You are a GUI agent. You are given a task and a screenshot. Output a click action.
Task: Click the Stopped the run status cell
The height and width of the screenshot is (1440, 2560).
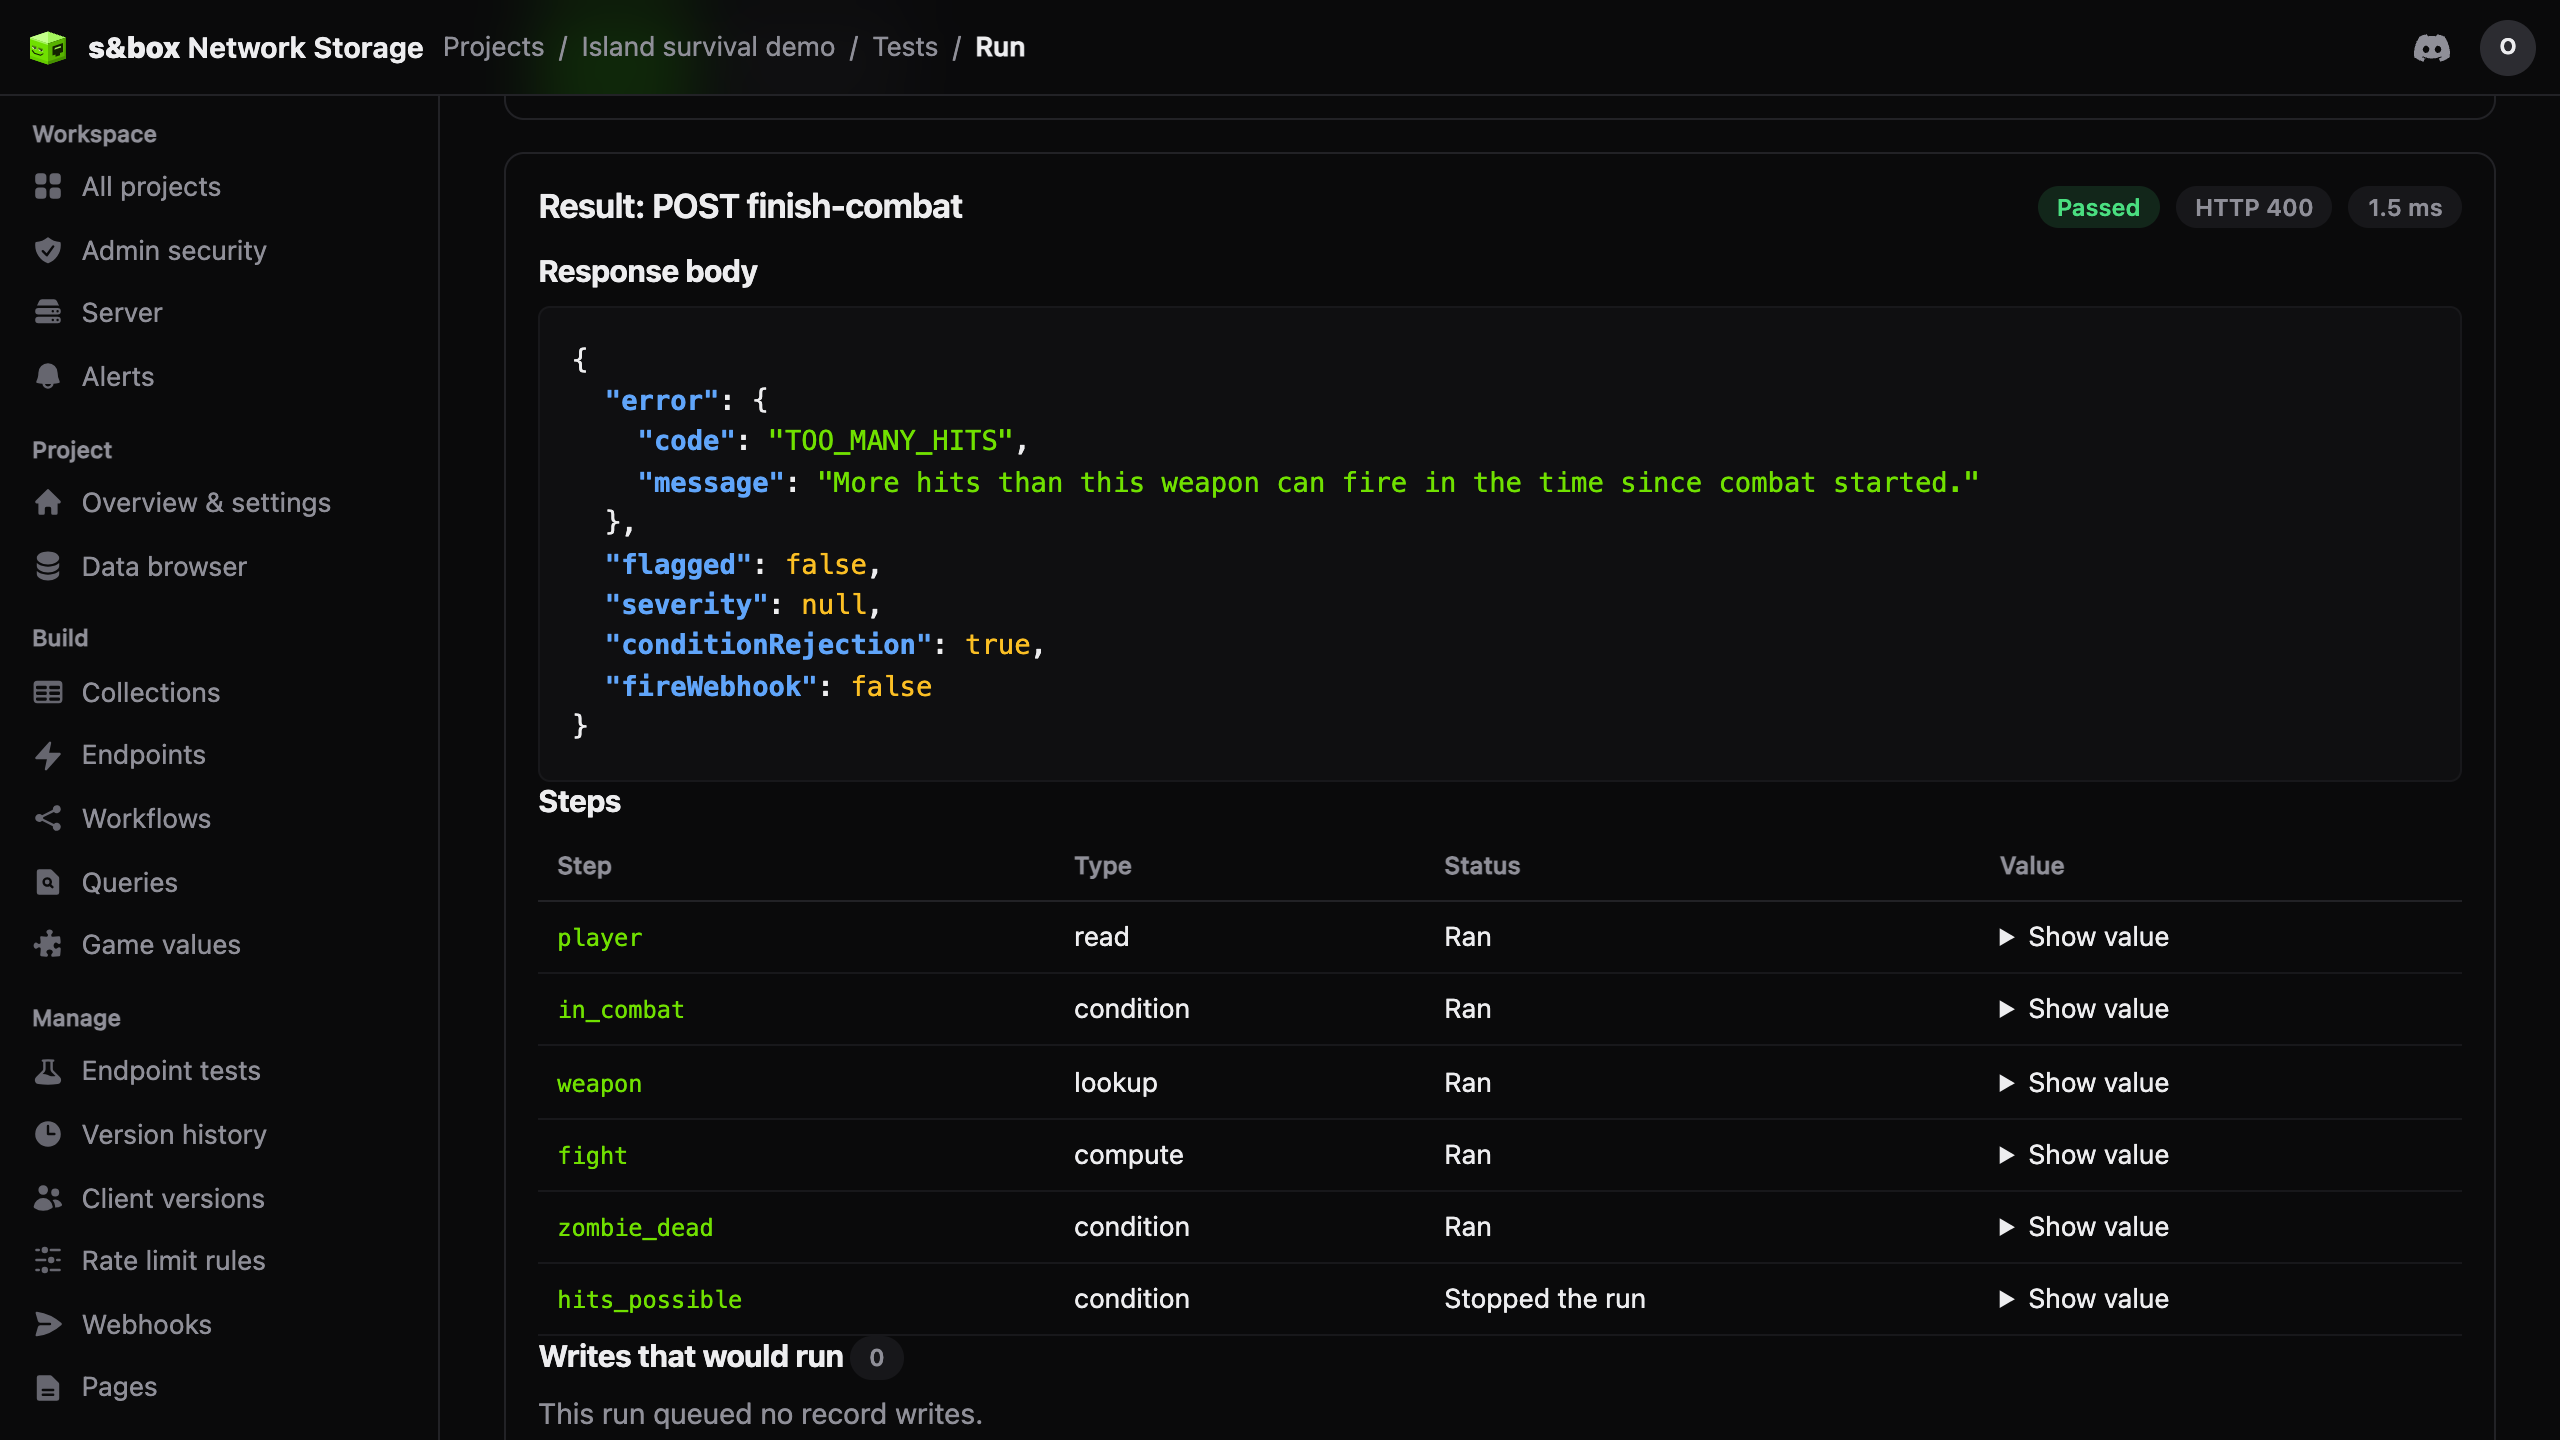click(x=1545, y=1299)
